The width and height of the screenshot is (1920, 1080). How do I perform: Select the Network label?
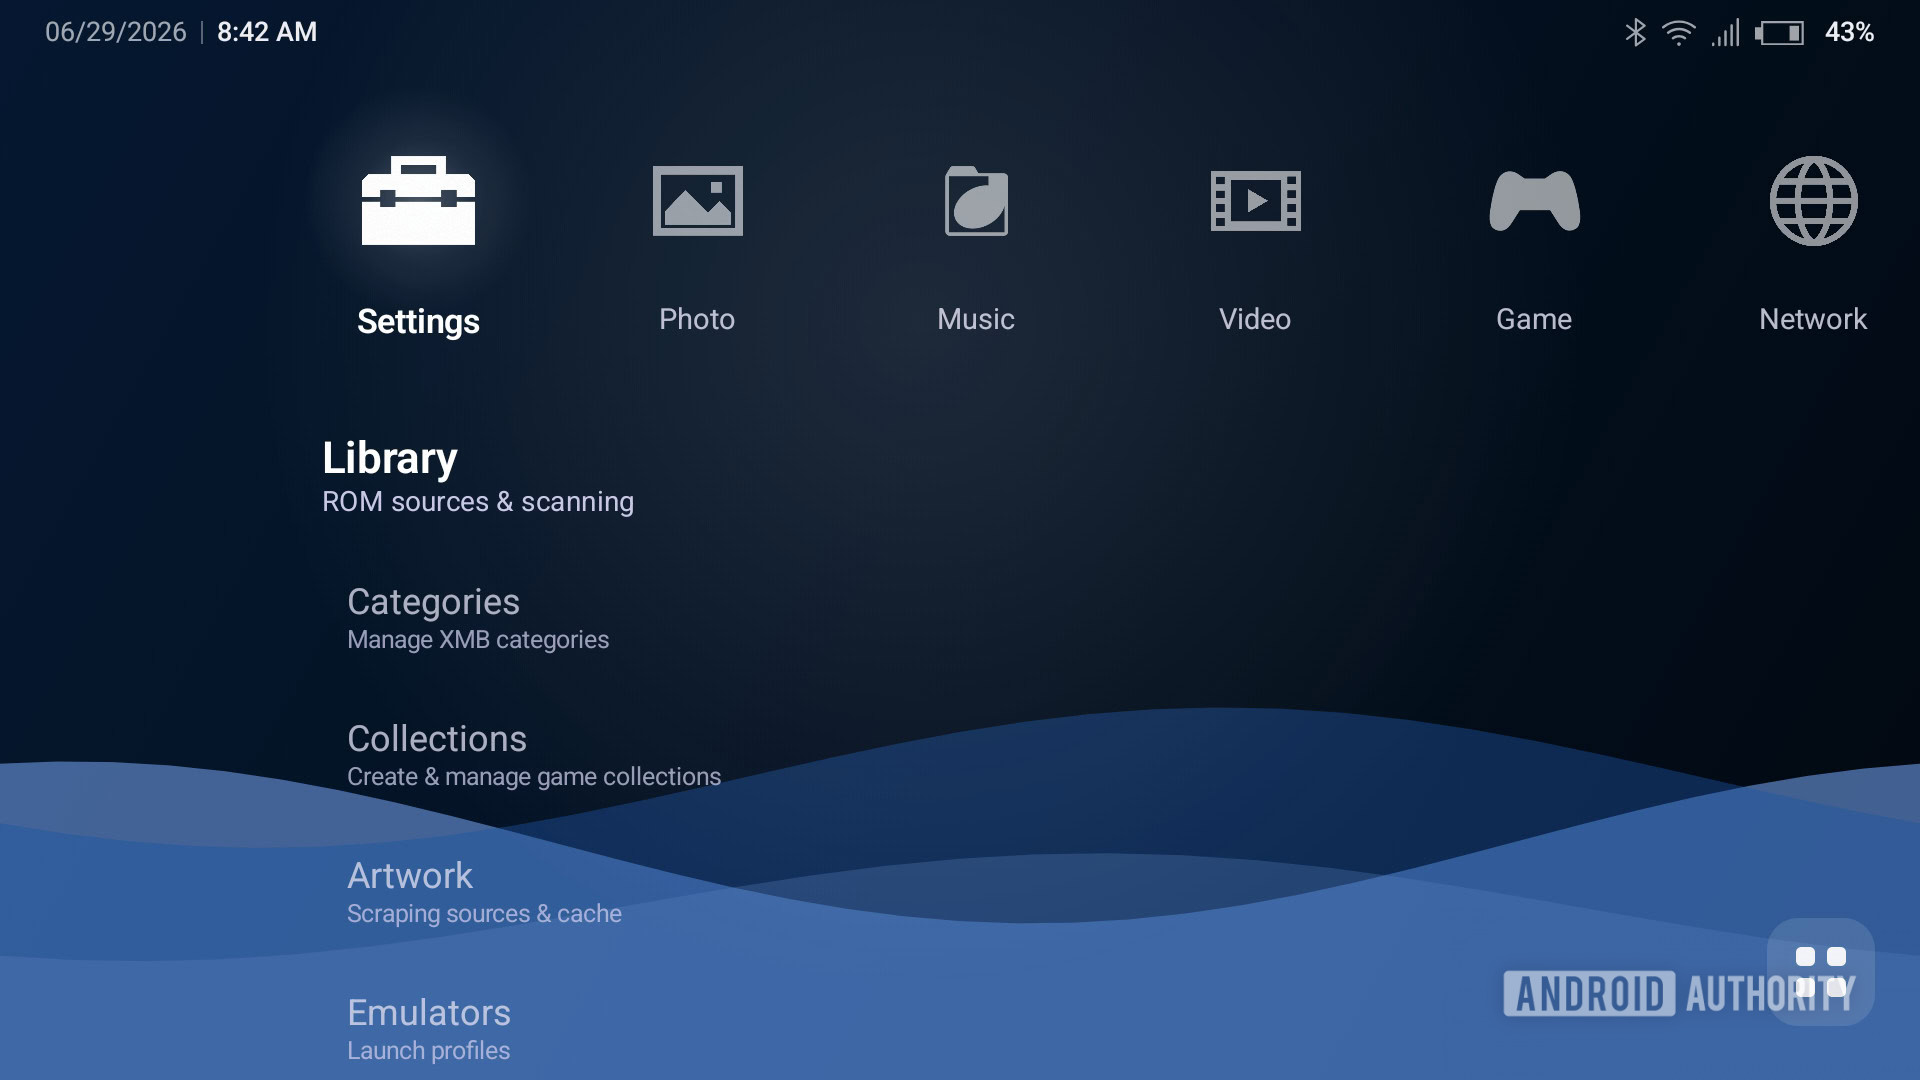(1813, 319)
